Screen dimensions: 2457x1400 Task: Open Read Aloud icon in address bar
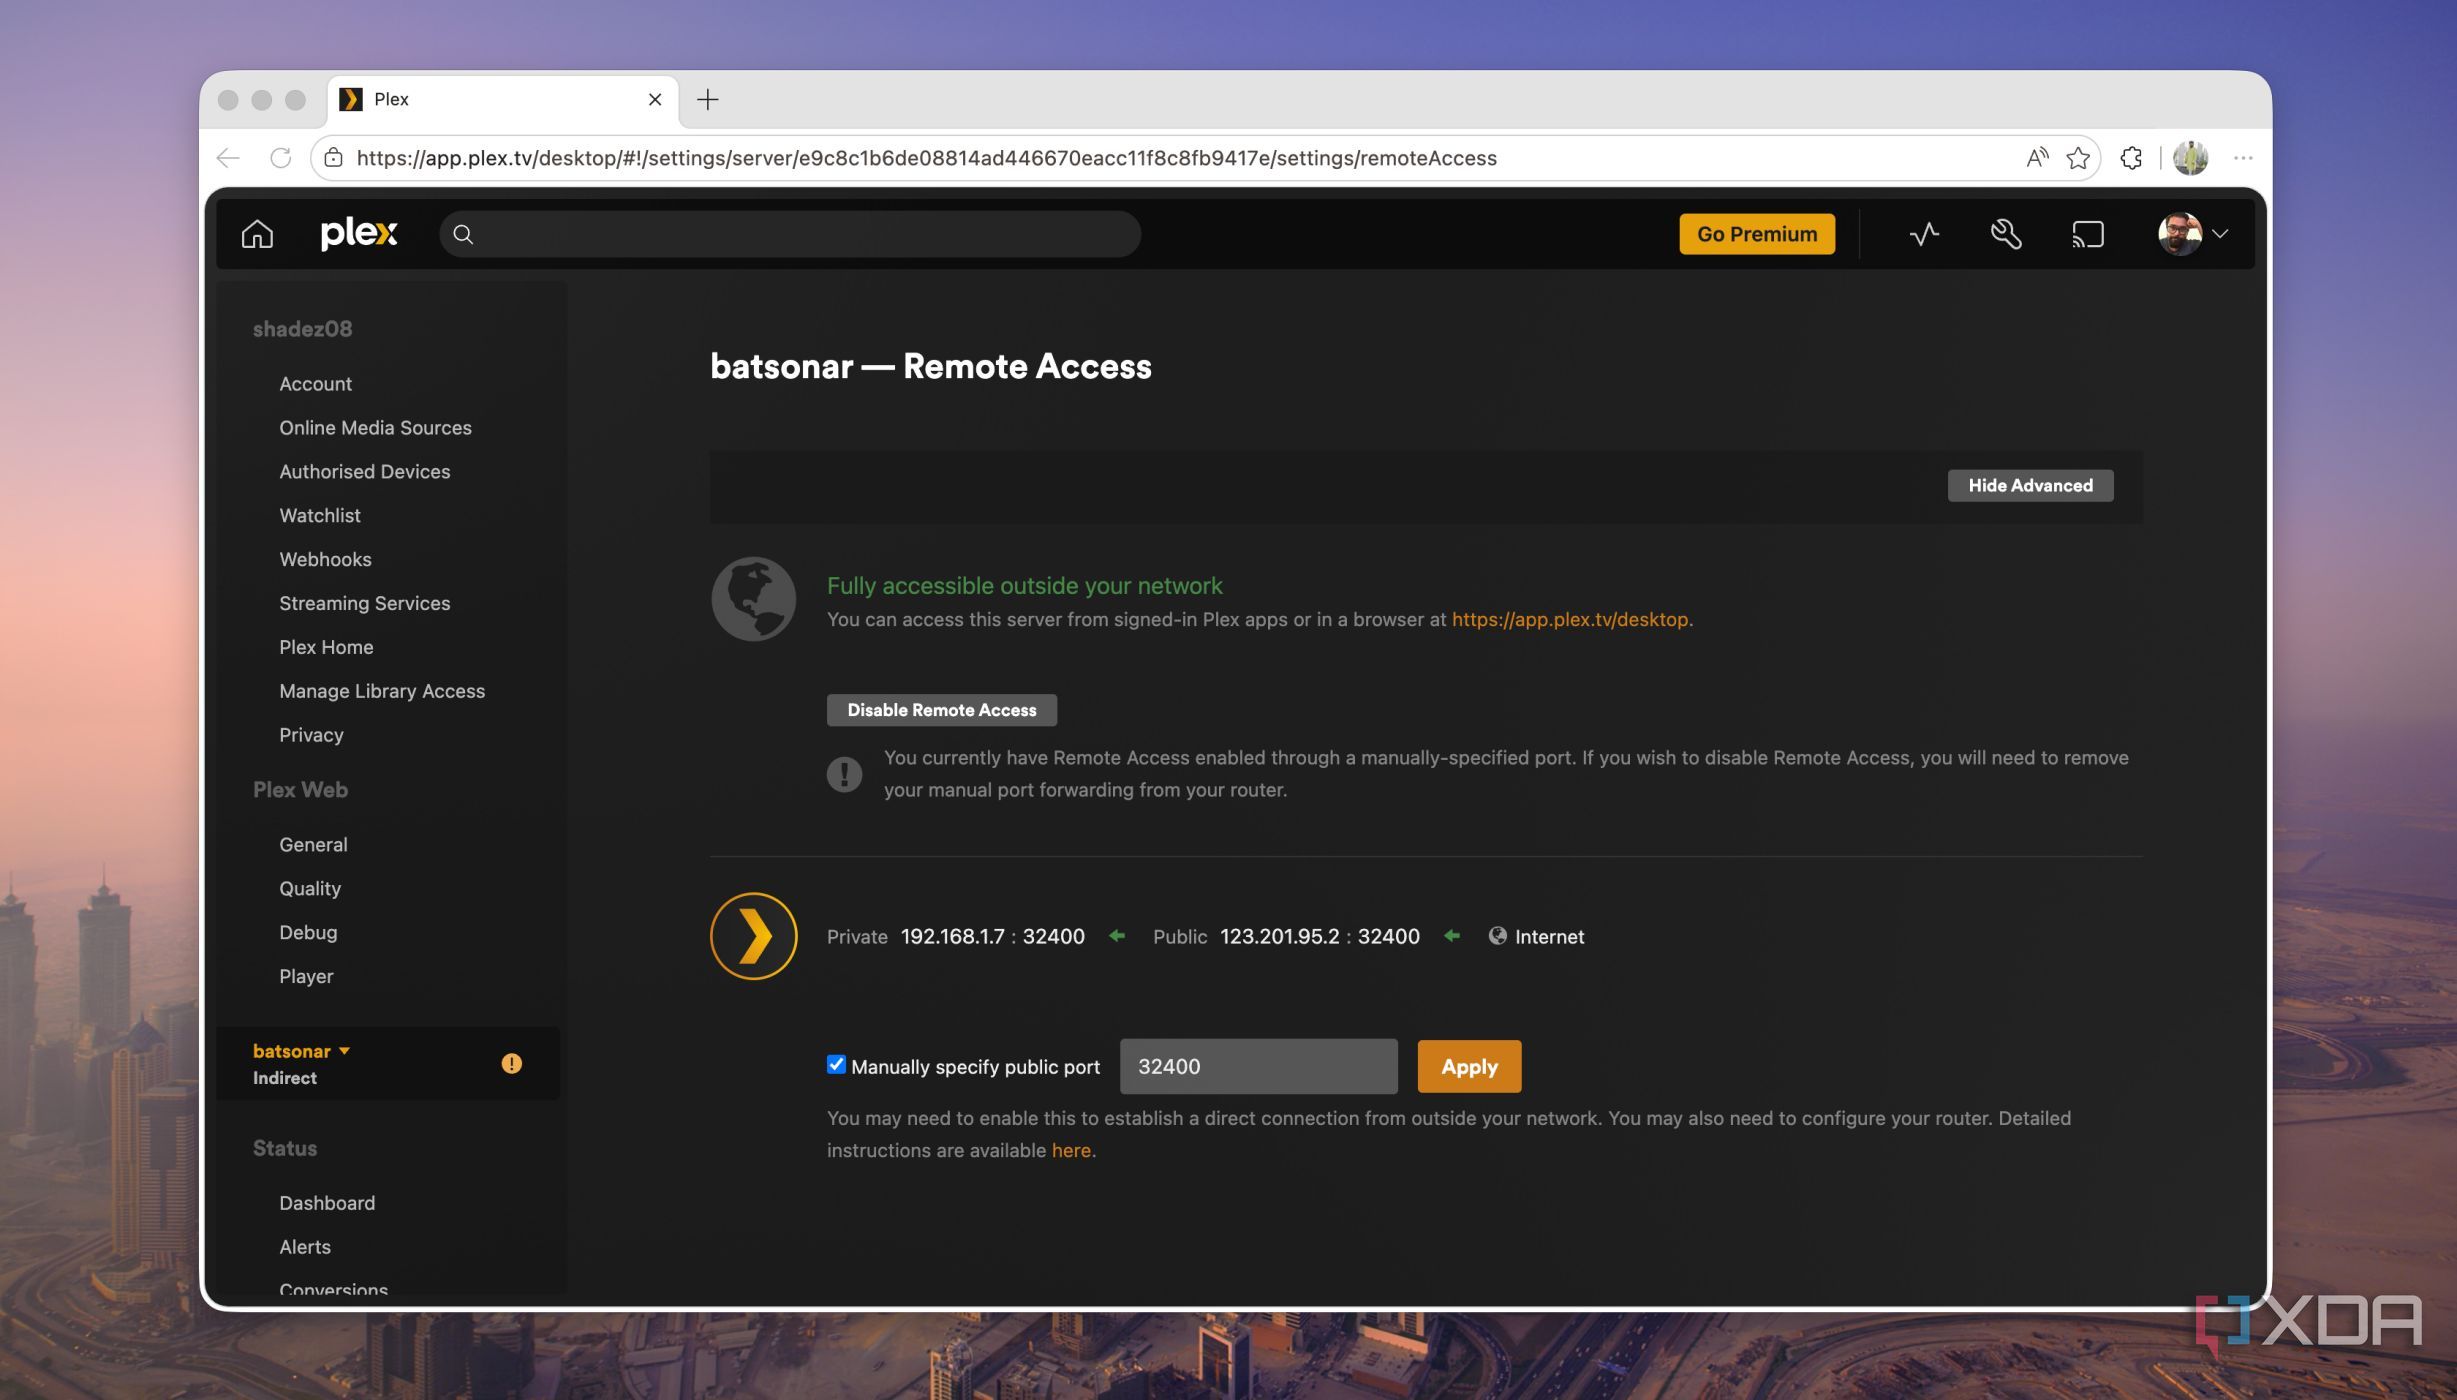tap(2037, 158)
